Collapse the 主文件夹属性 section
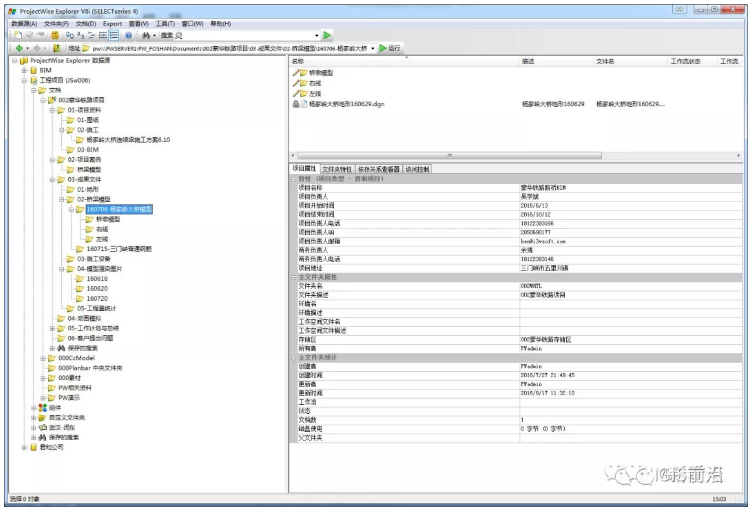The width and height of the screenshot is (751, 515). point(294,277)
